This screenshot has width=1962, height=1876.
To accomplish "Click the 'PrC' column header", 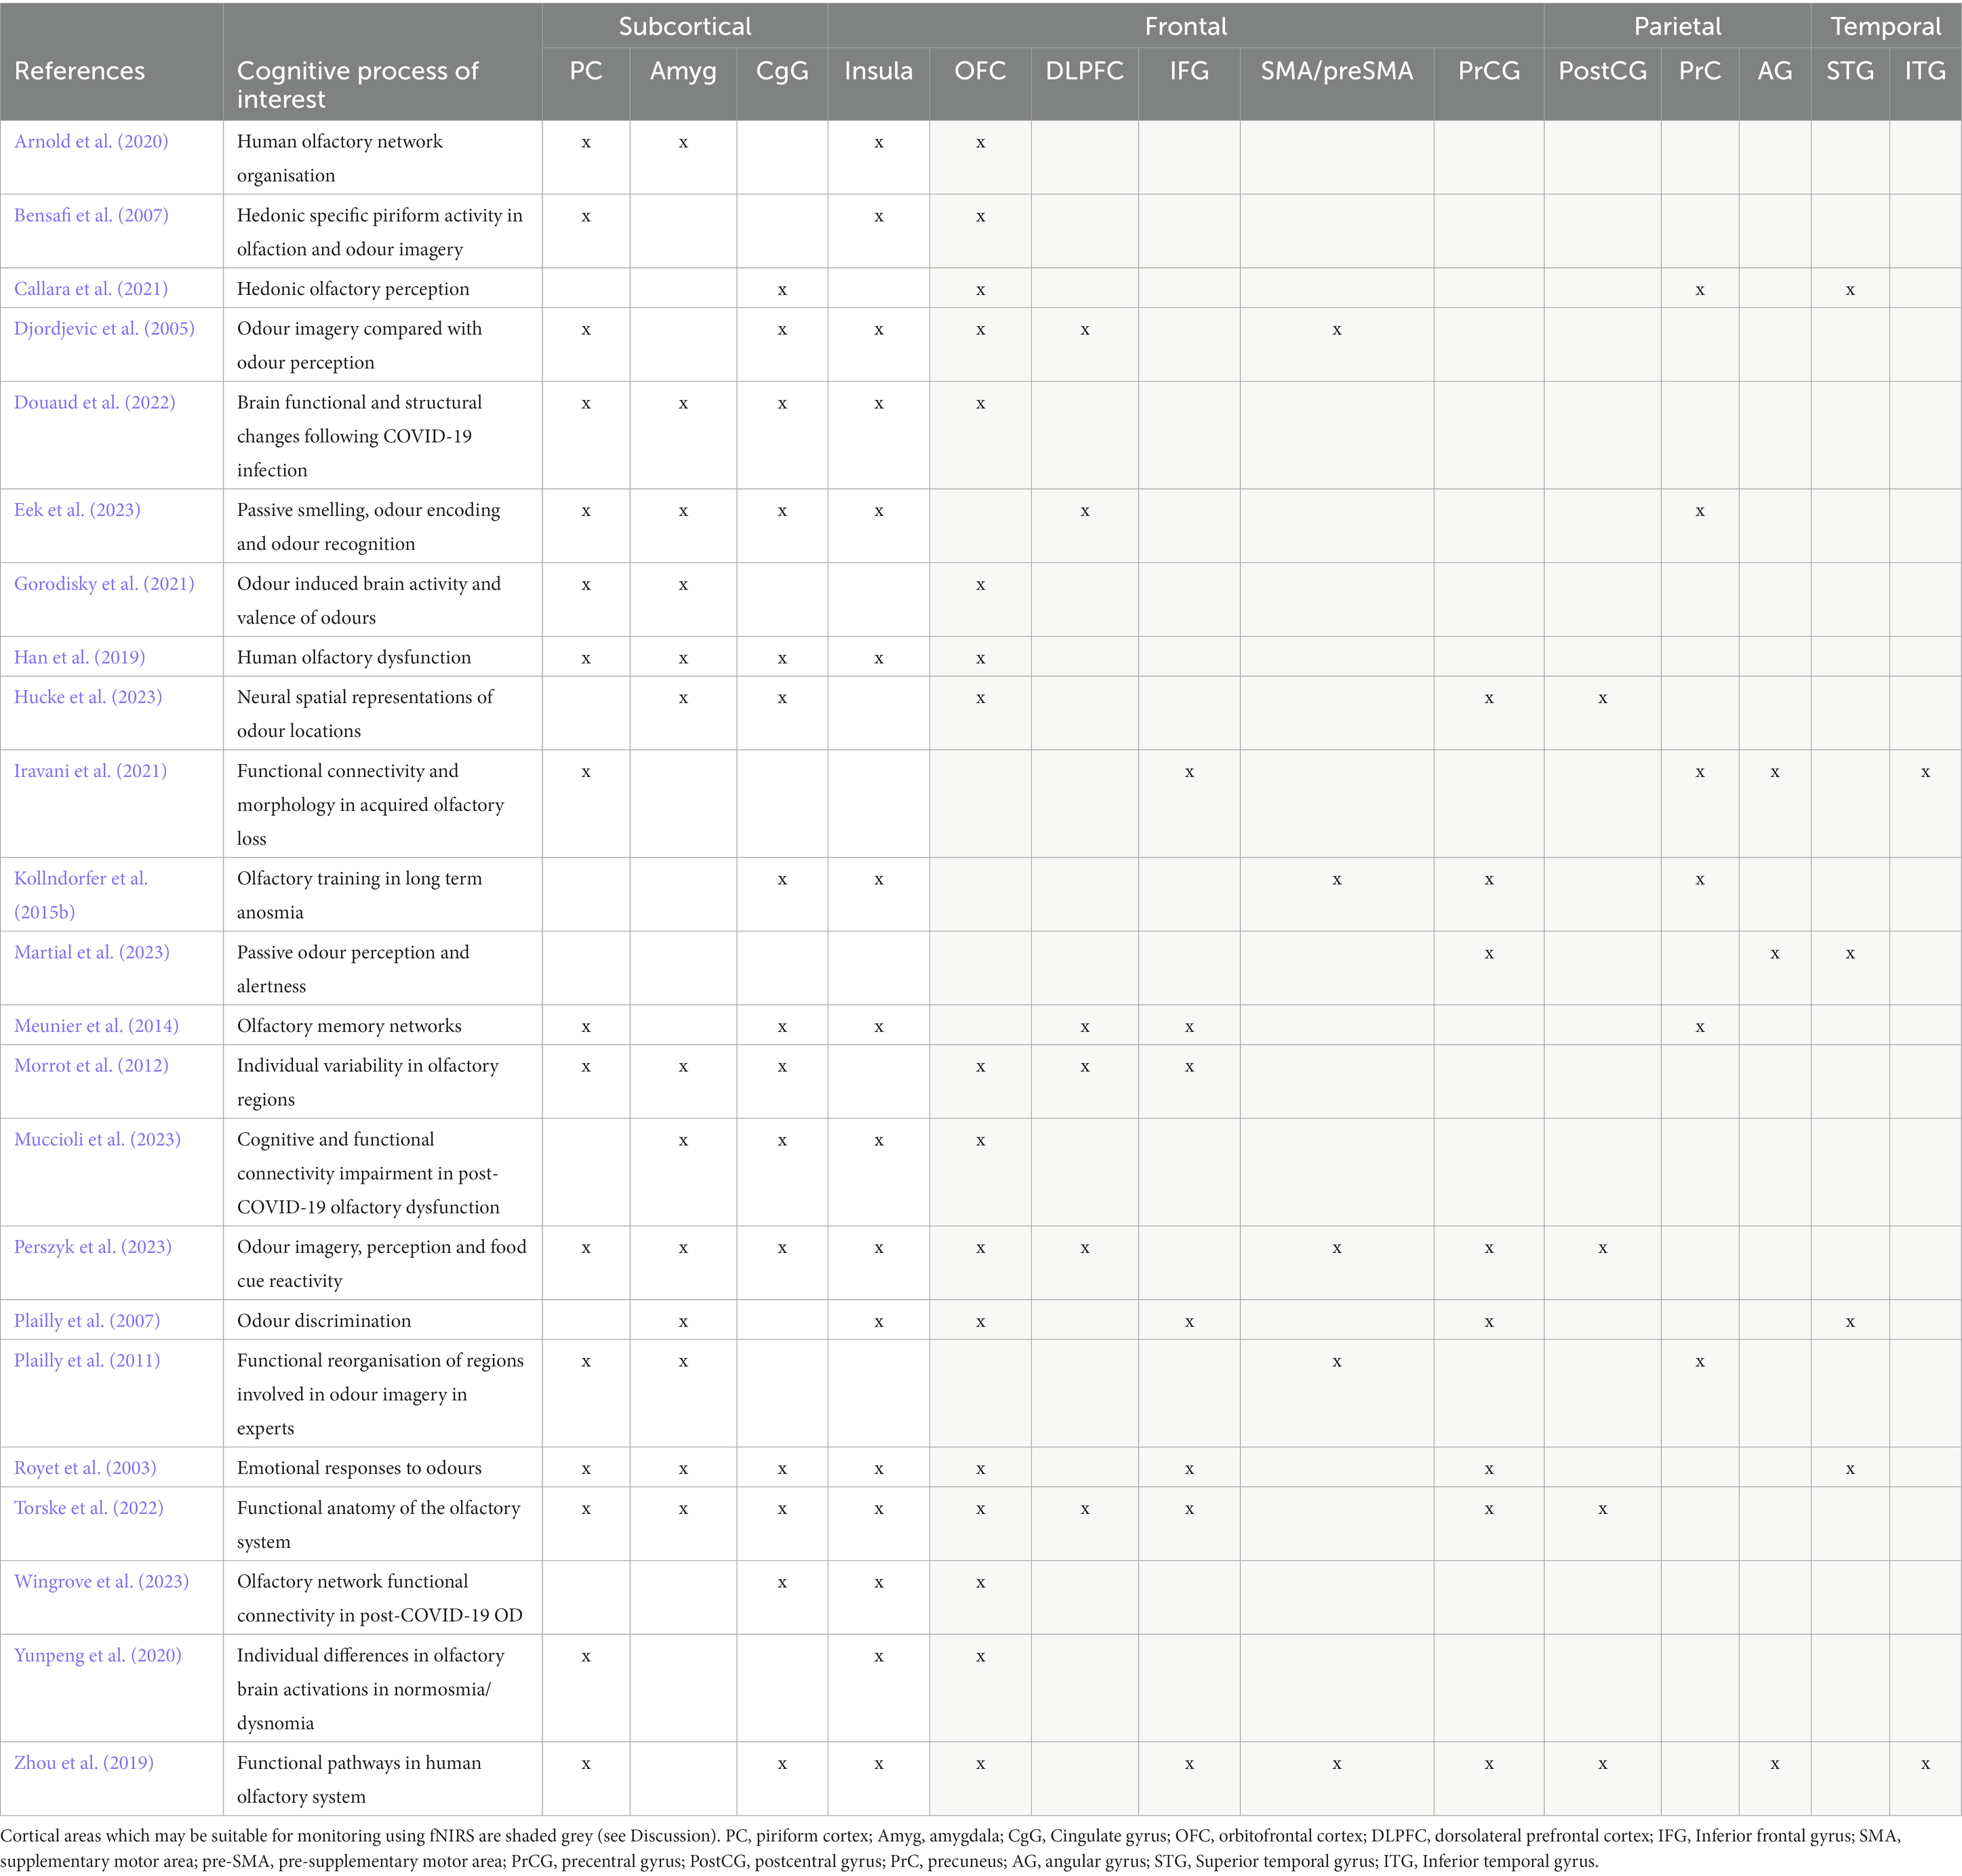I will 1700,71.
